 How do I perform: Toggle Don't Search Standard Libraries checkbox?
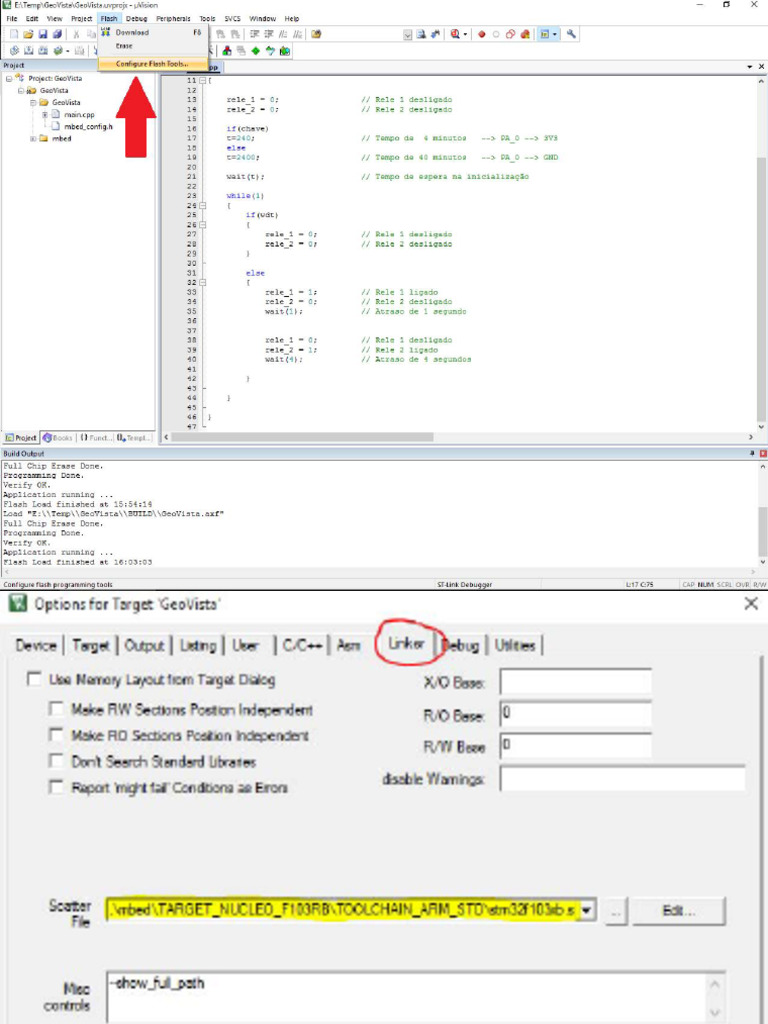[57, 761]
